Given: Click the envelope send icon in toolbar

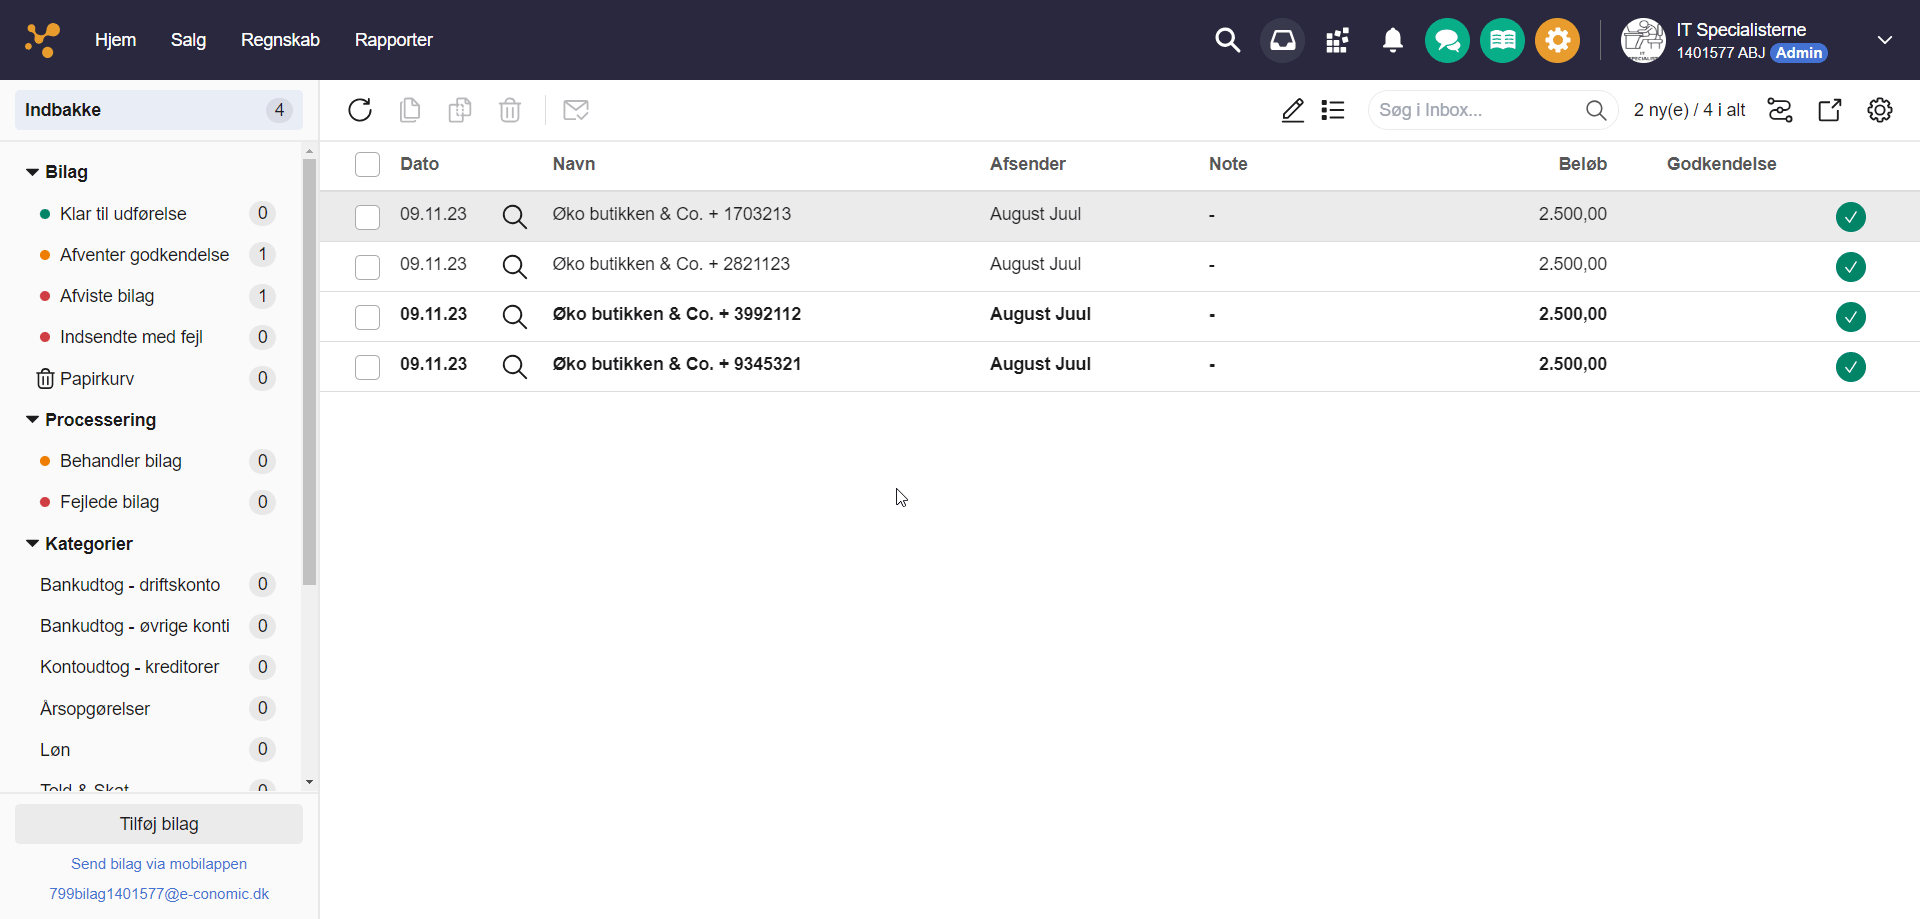Looking at the screenshot, I should click(576, 110).
